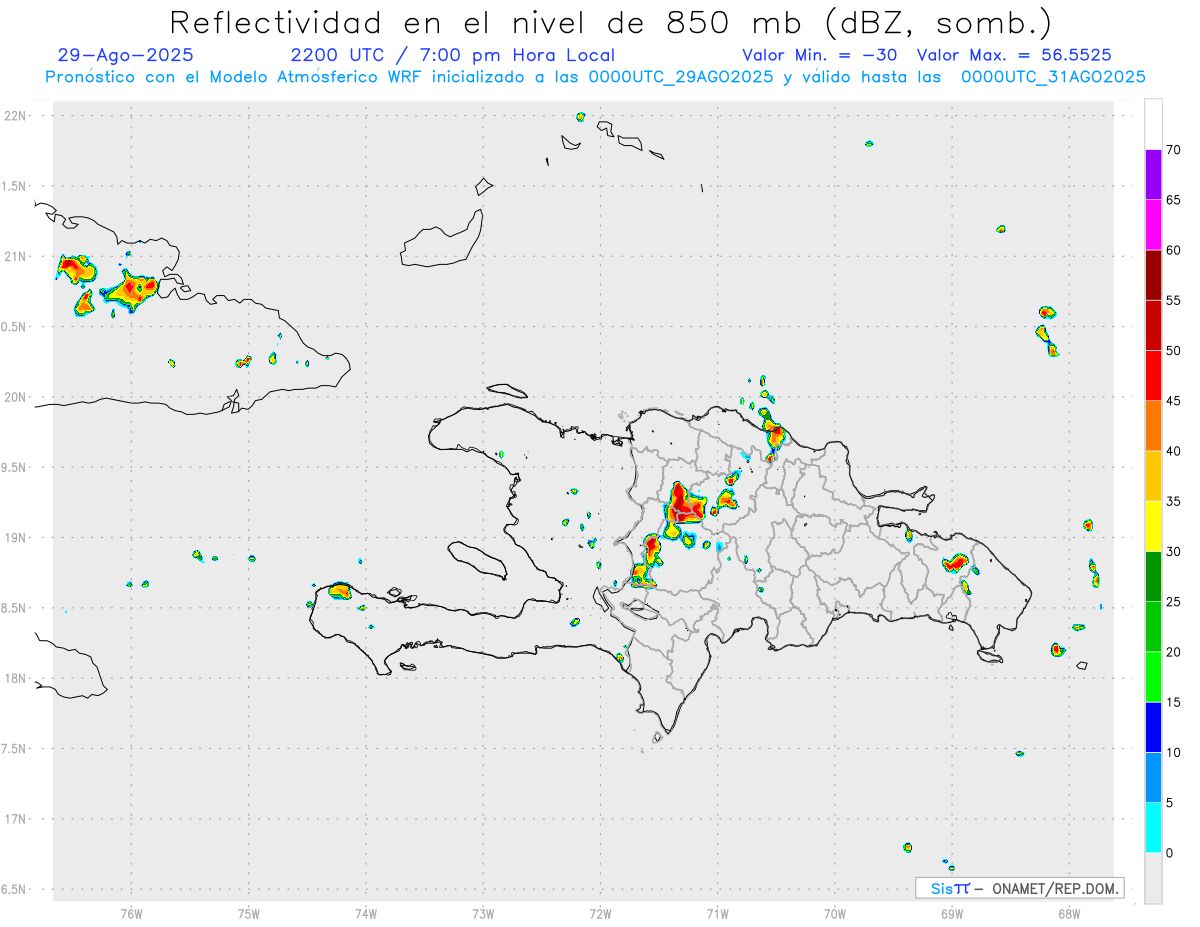The height and width of the screenshot is (927, 1200).
Task: Select the date text "29-Ago-2025"
Action: point(126,55)
